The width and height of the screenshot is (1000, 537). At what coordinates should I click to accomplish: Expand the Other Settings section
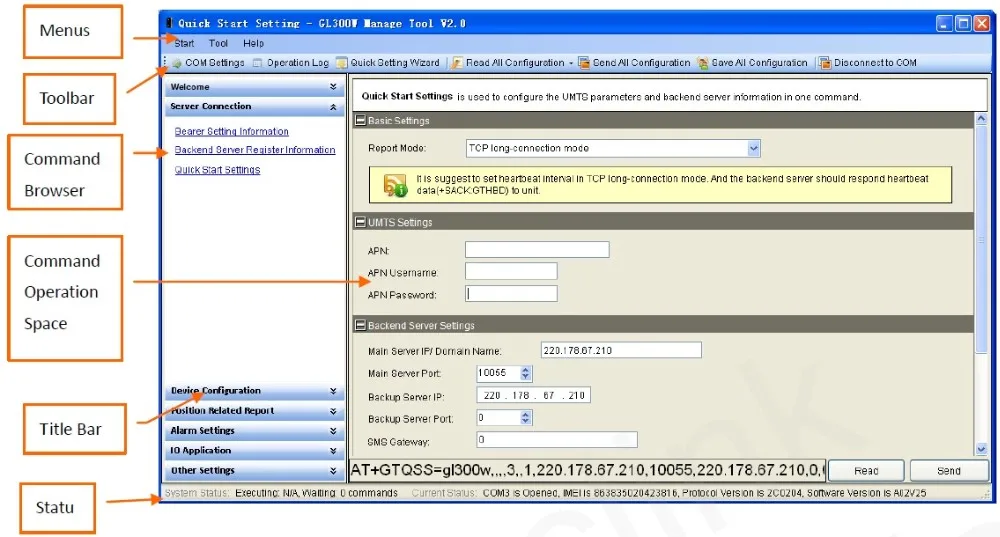[254, 470]
